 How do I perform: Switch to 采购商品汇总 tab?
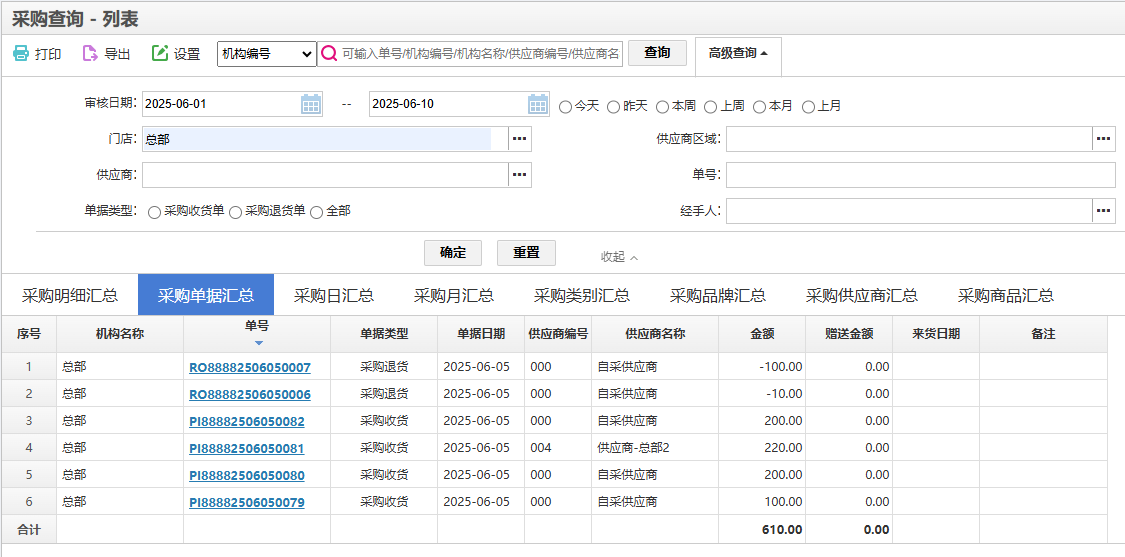click(x=1006, y=295)
